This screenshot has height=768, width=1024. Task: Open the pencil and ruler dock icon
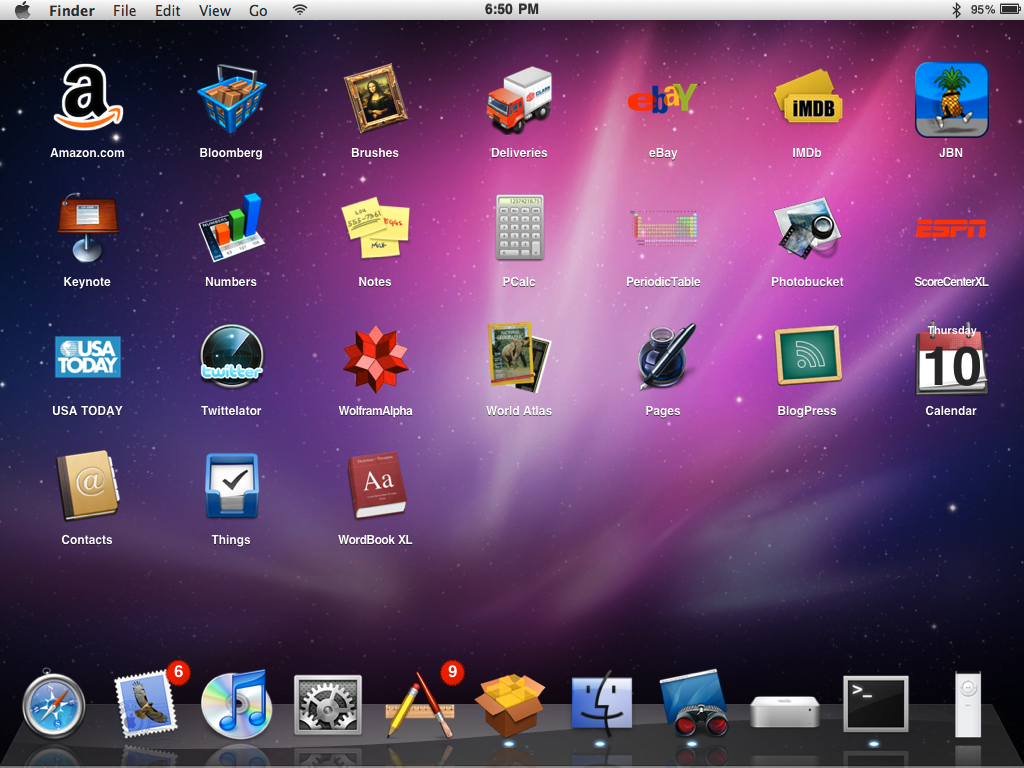[x=420, y=707]
